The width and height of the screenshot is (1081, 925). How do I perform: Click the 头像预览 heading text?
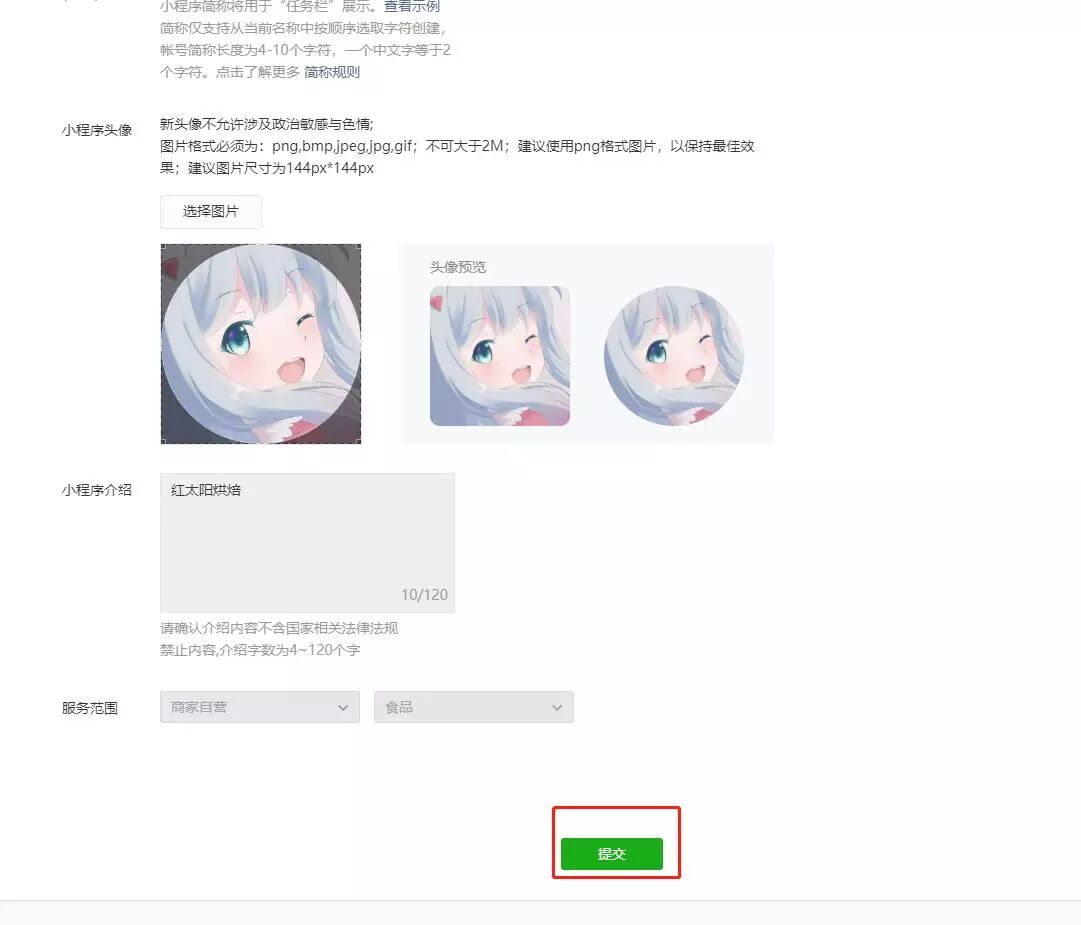point(458,267)
